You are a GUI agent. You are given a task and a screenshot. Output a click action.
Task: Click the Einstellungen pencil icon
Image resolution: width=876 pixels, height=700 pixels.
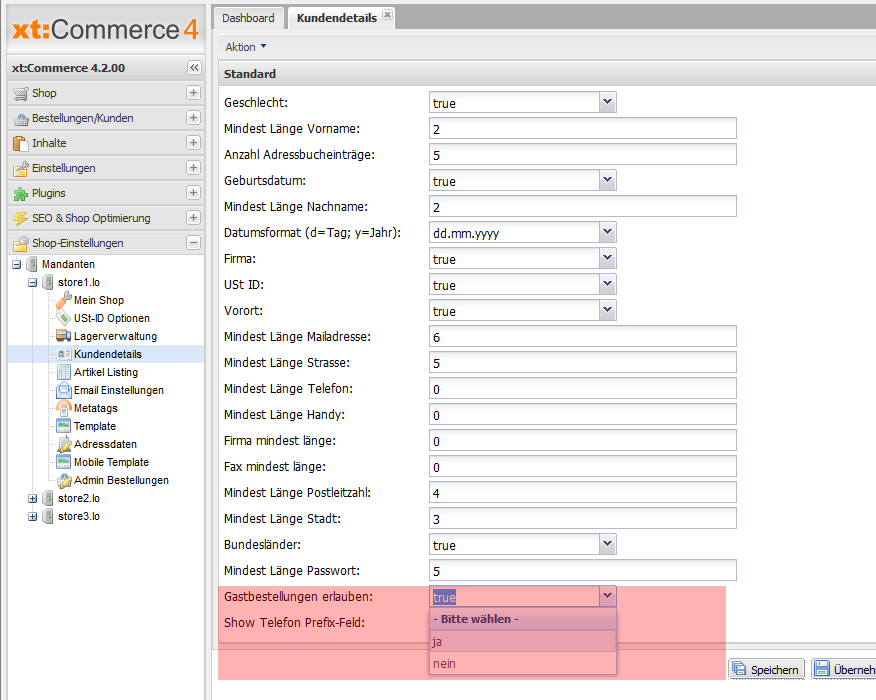(x=21, y=169)
